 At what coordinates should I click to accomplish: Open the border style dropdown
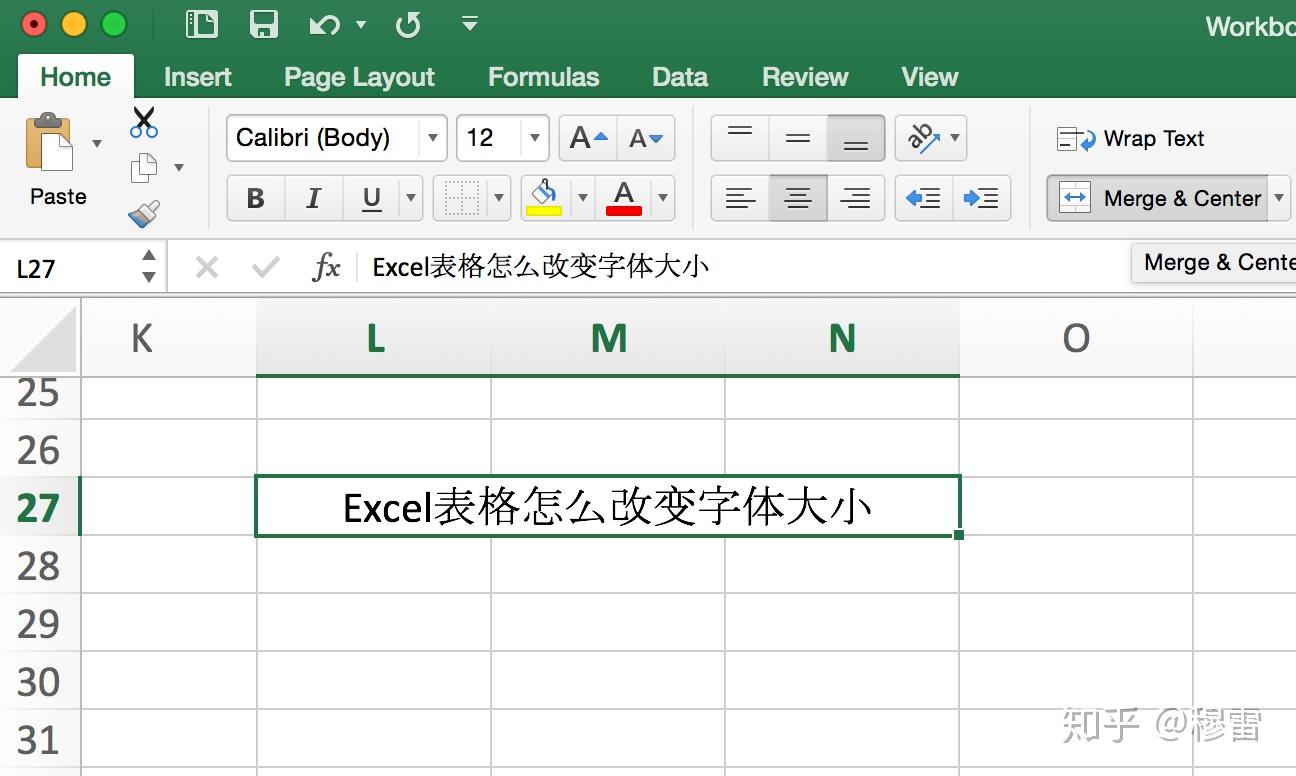tap(498, 197)
